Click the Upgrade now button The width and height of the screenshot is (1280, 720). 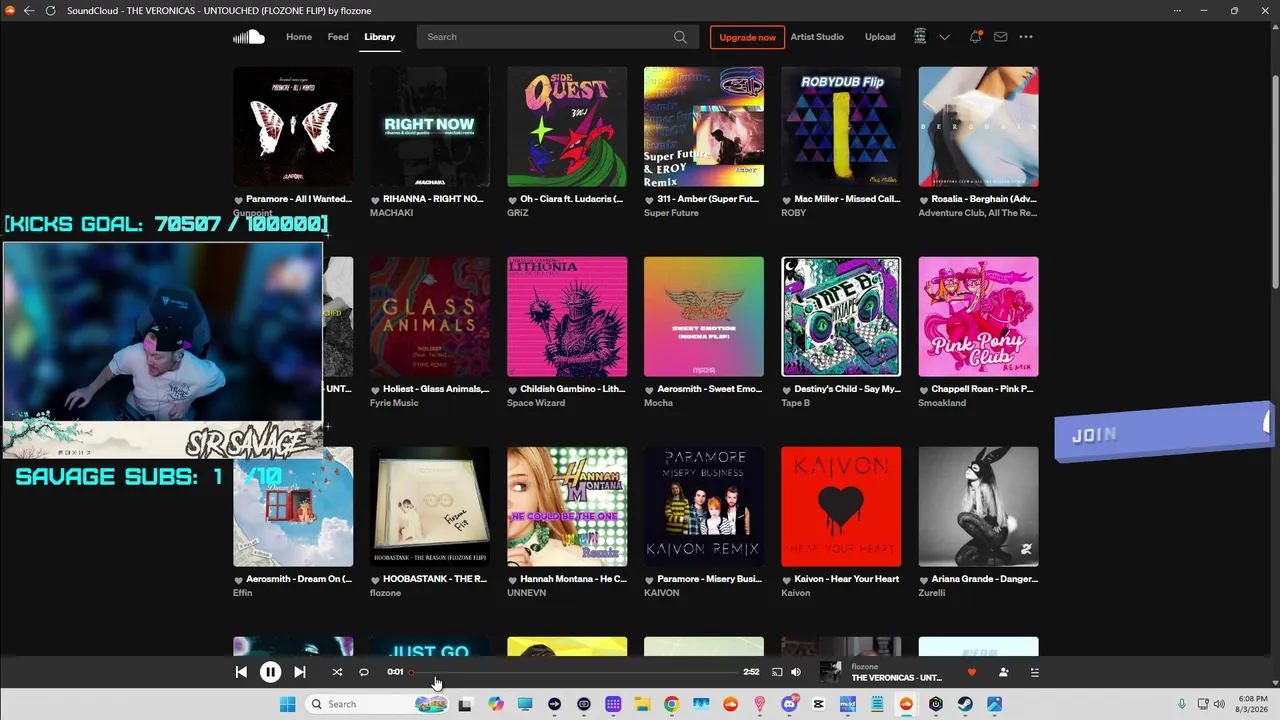pos(747,37)
